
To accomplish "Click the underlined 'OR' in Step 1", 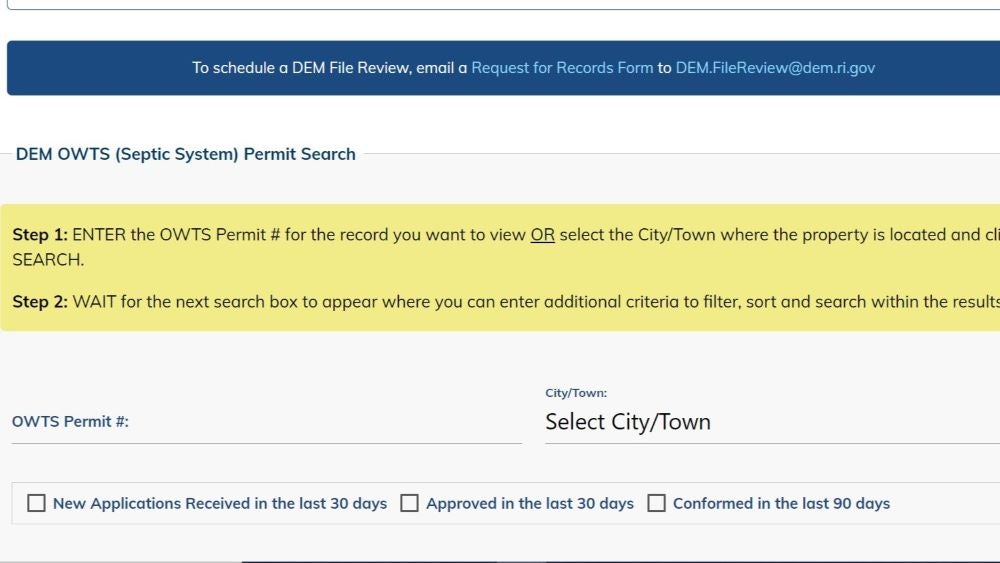I will pyautogui.click(x=542, y=235).
